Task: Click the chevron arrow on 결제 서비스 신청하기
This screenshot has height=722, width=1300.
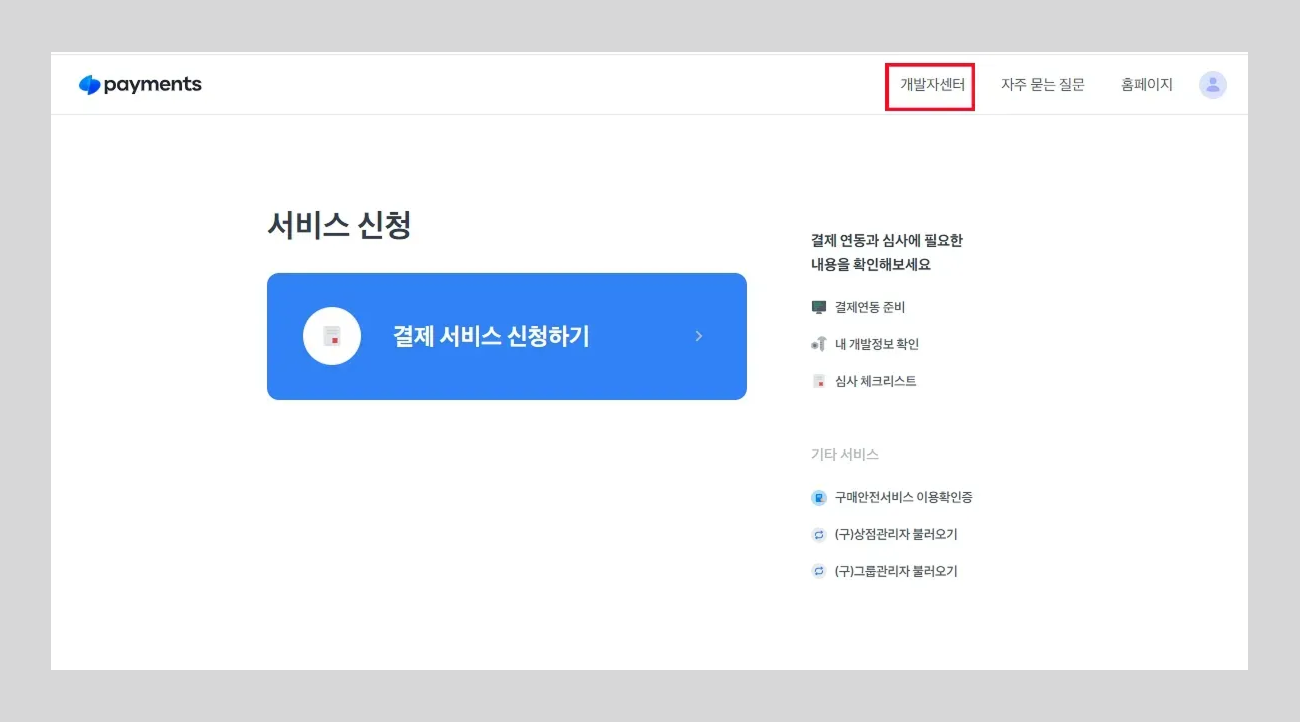Action: click(699, 336)
